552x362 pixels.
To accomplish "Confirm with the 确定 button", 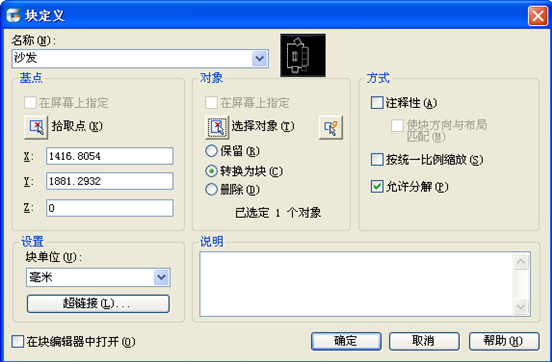I will pos(346,341).
